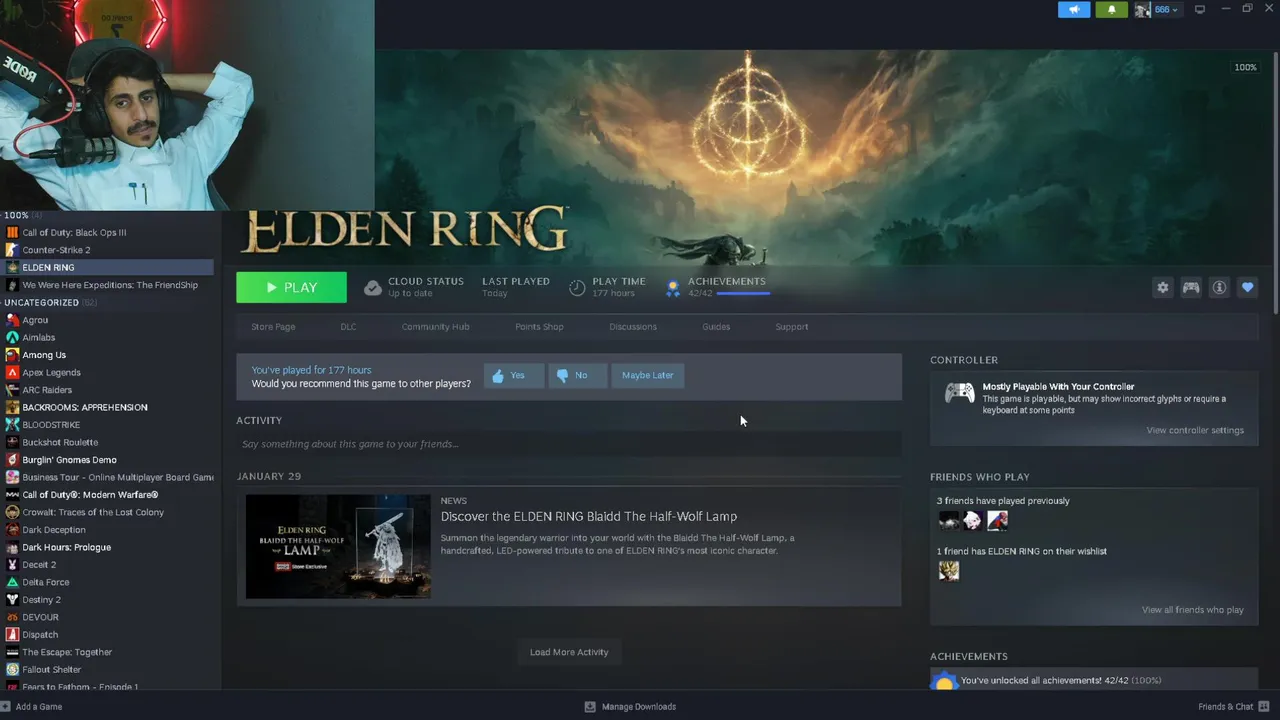The width and height of the screenshot is (1280, 720).
Task: Click the Agrou game icon
Action: click(x=12, y=320)
